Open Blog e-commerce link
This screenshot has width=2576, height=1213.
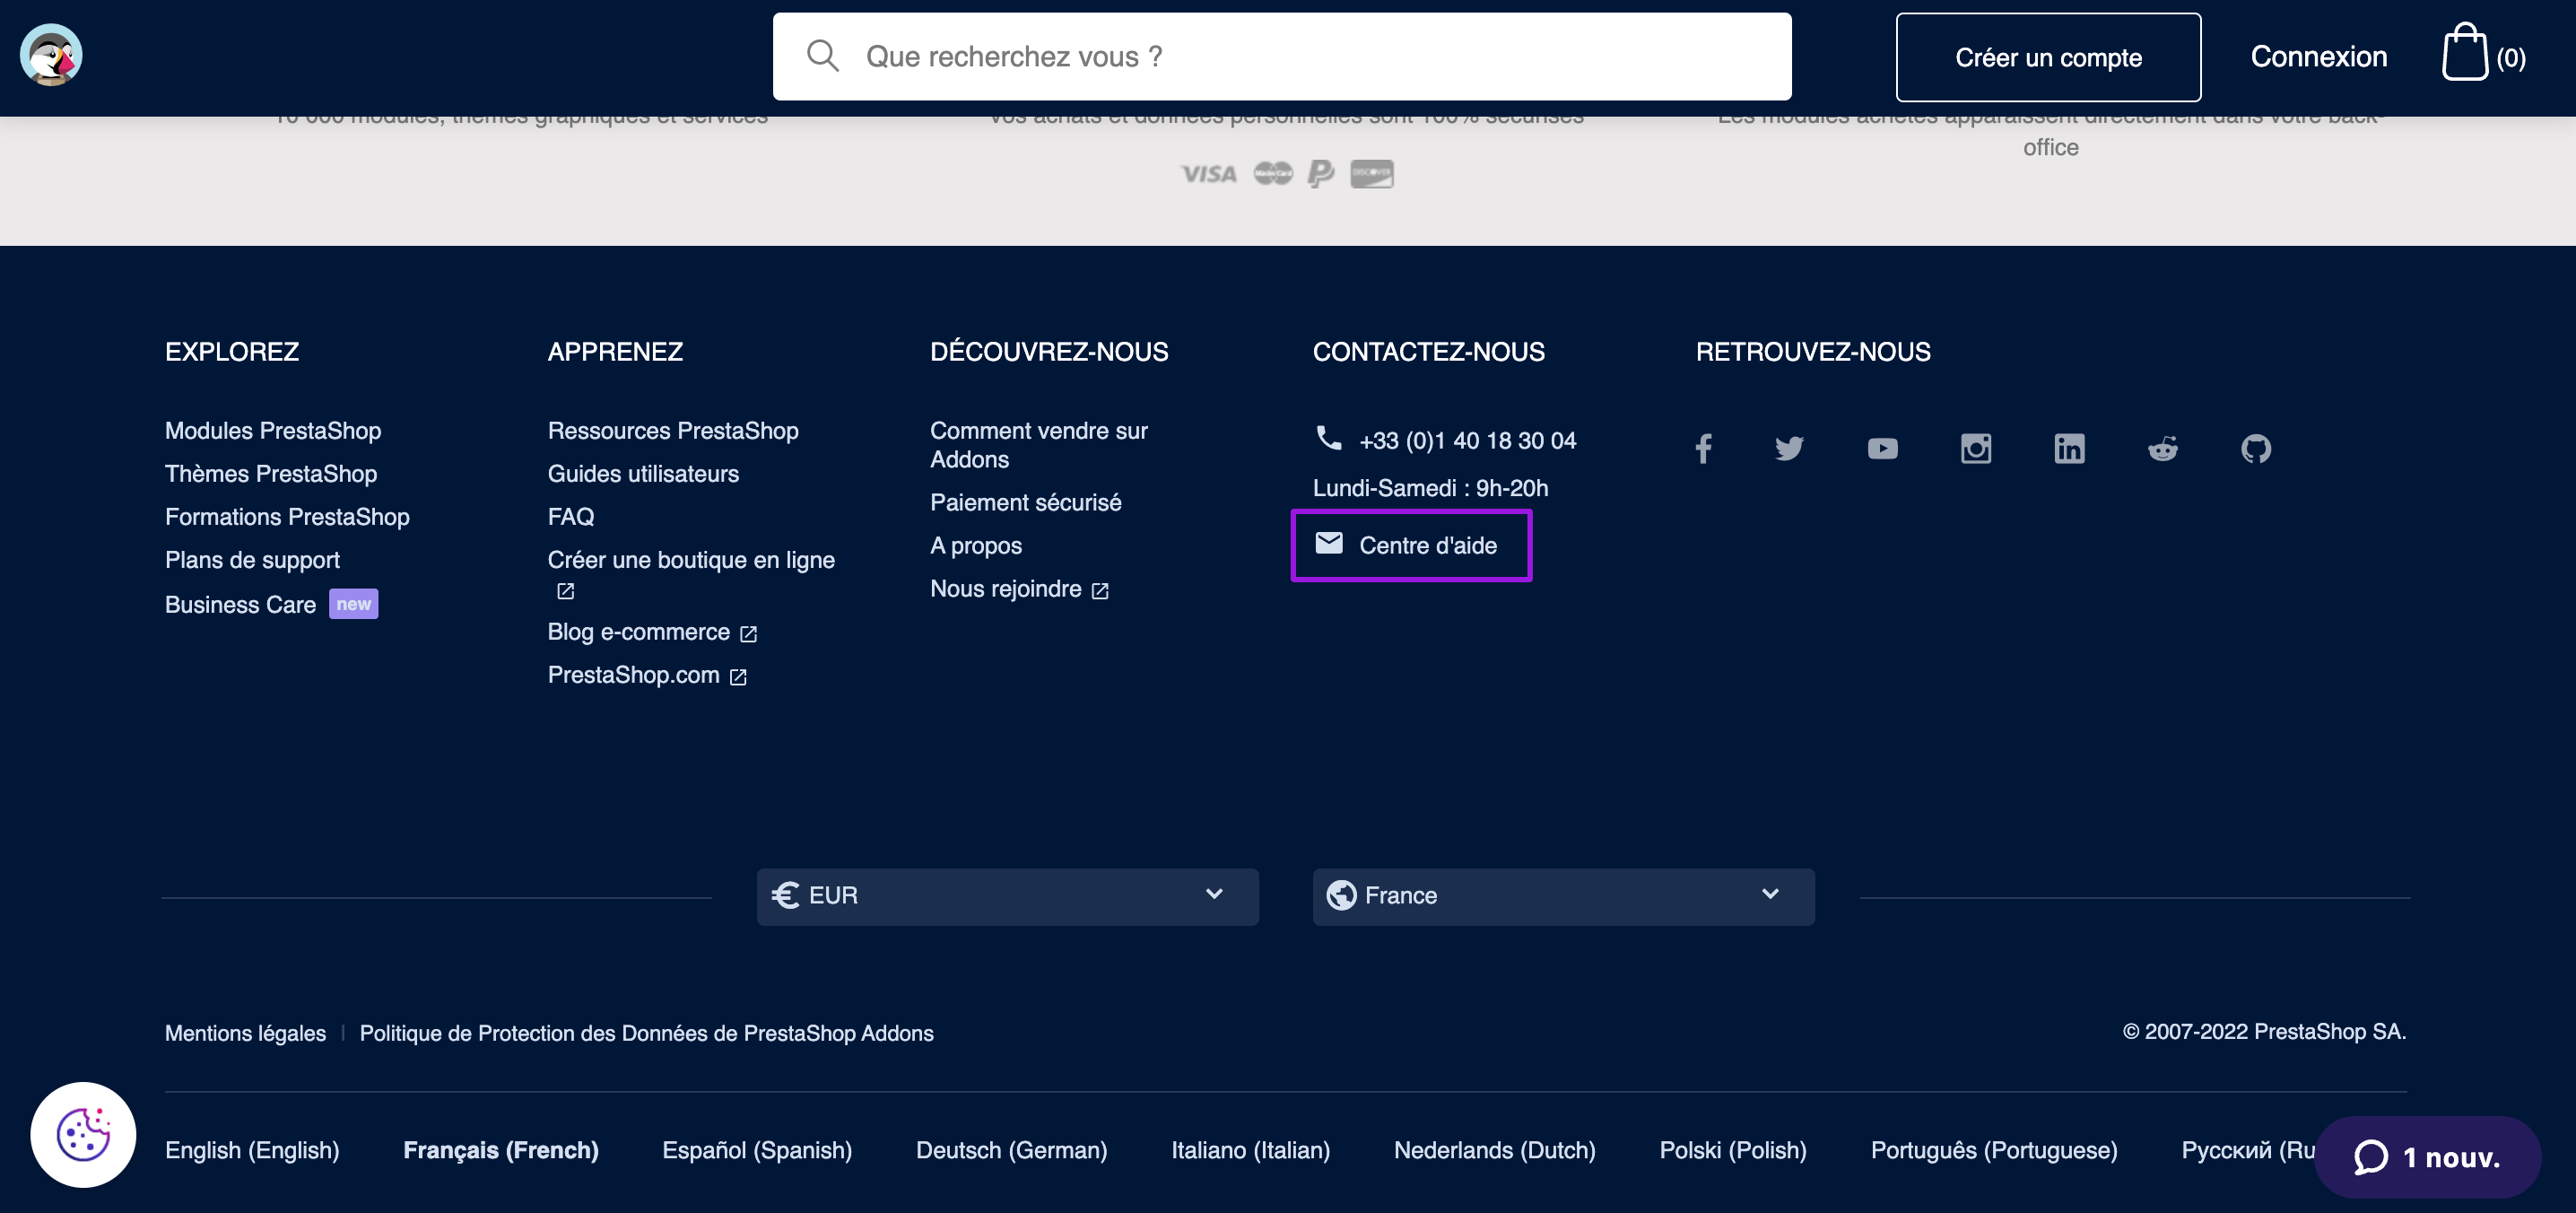(639, 632)
